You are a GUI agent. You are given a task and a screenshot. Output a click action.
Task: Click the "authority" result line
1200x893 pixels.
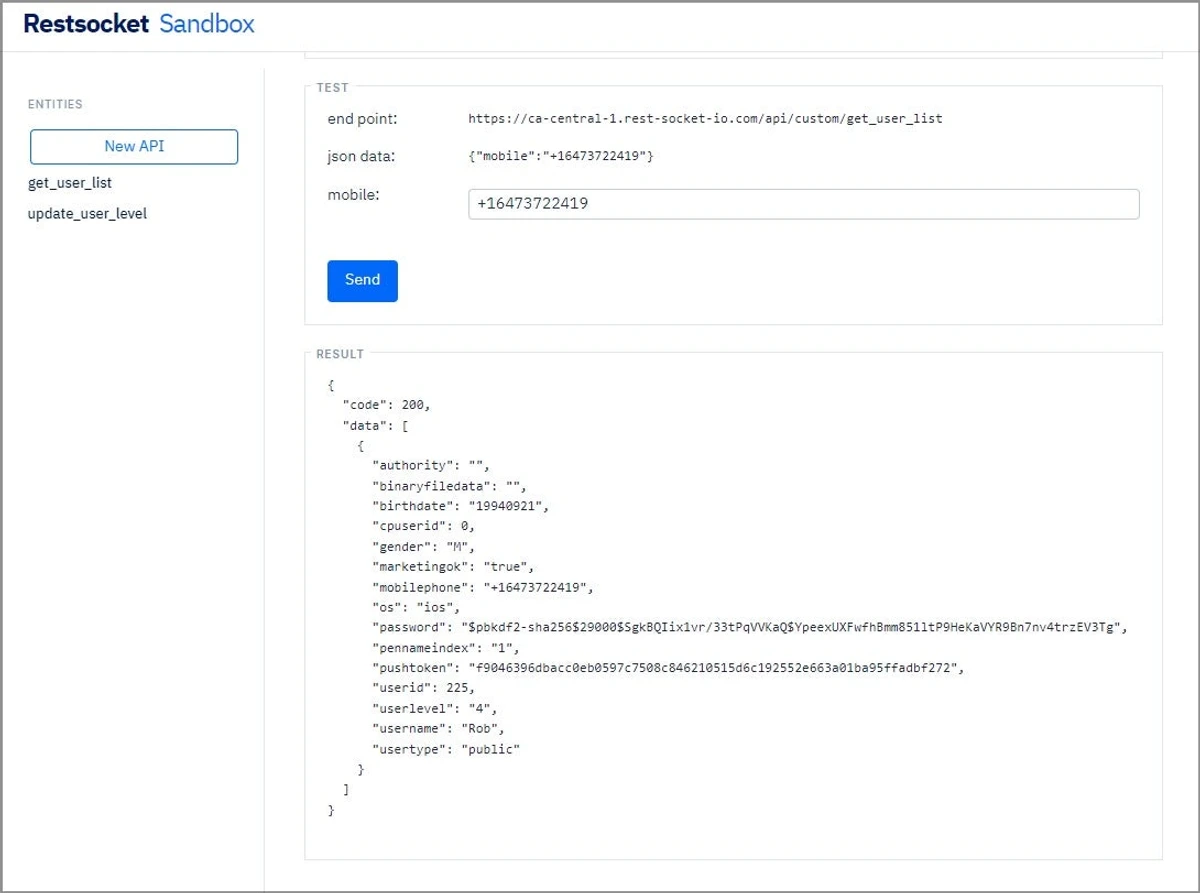431,465
